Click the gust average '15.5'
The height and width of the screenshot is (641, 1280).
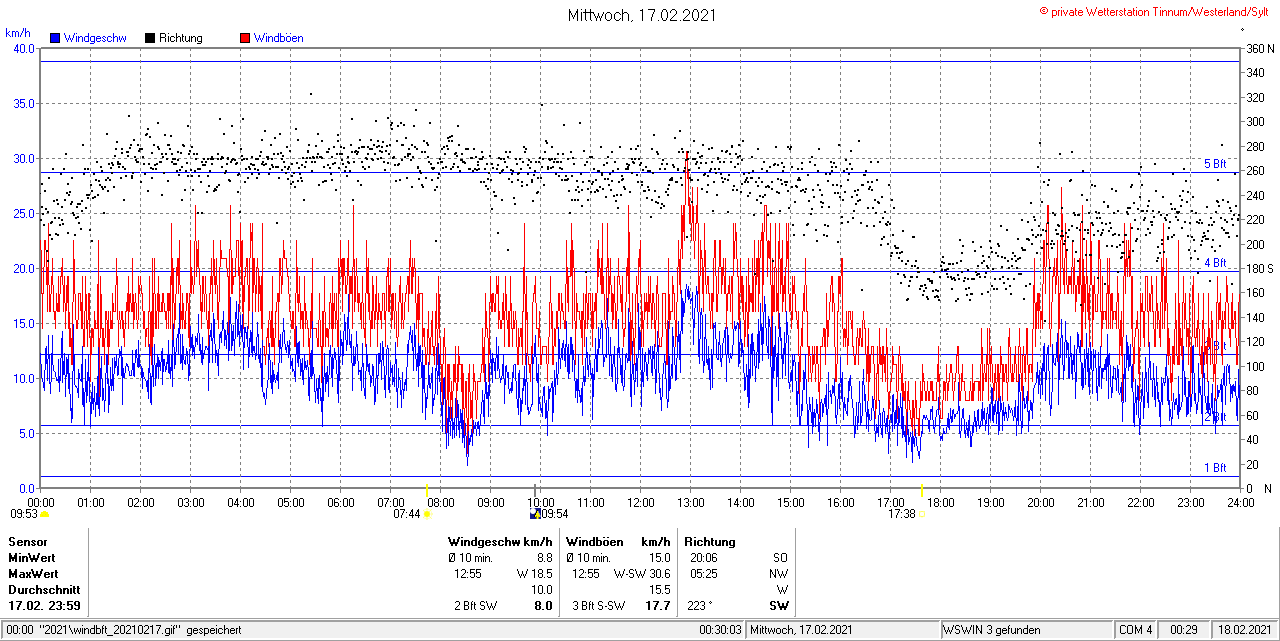click(660, 590)
